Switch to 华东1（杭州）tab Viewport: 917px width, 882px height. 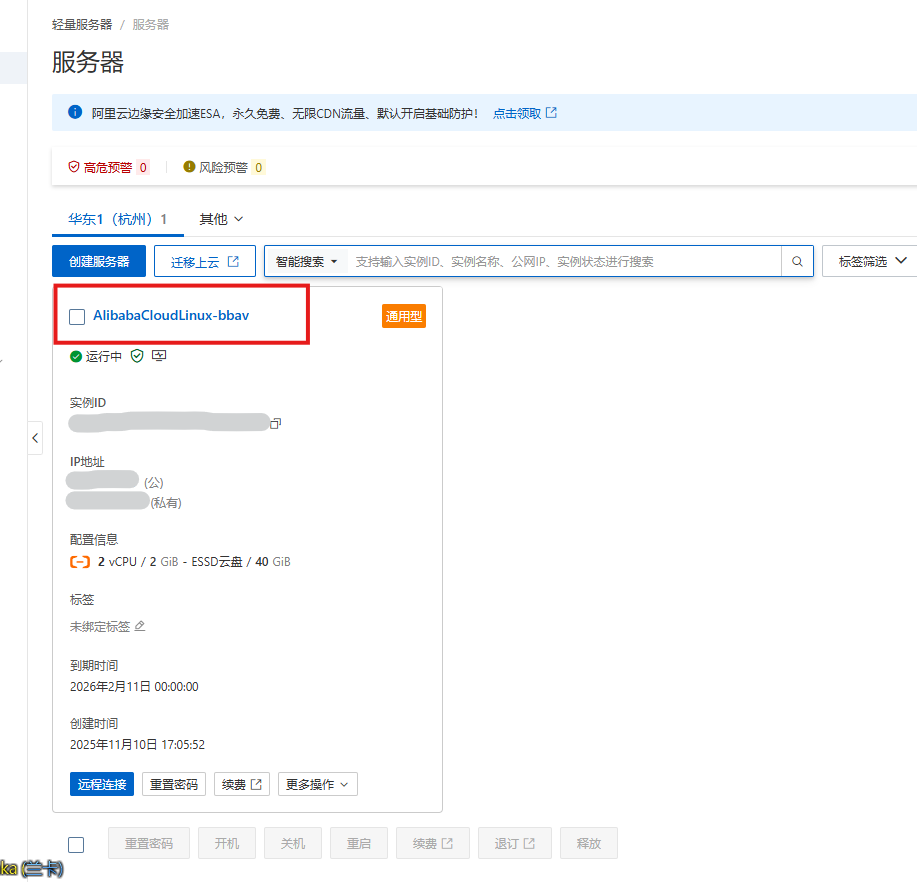(118, 219)
